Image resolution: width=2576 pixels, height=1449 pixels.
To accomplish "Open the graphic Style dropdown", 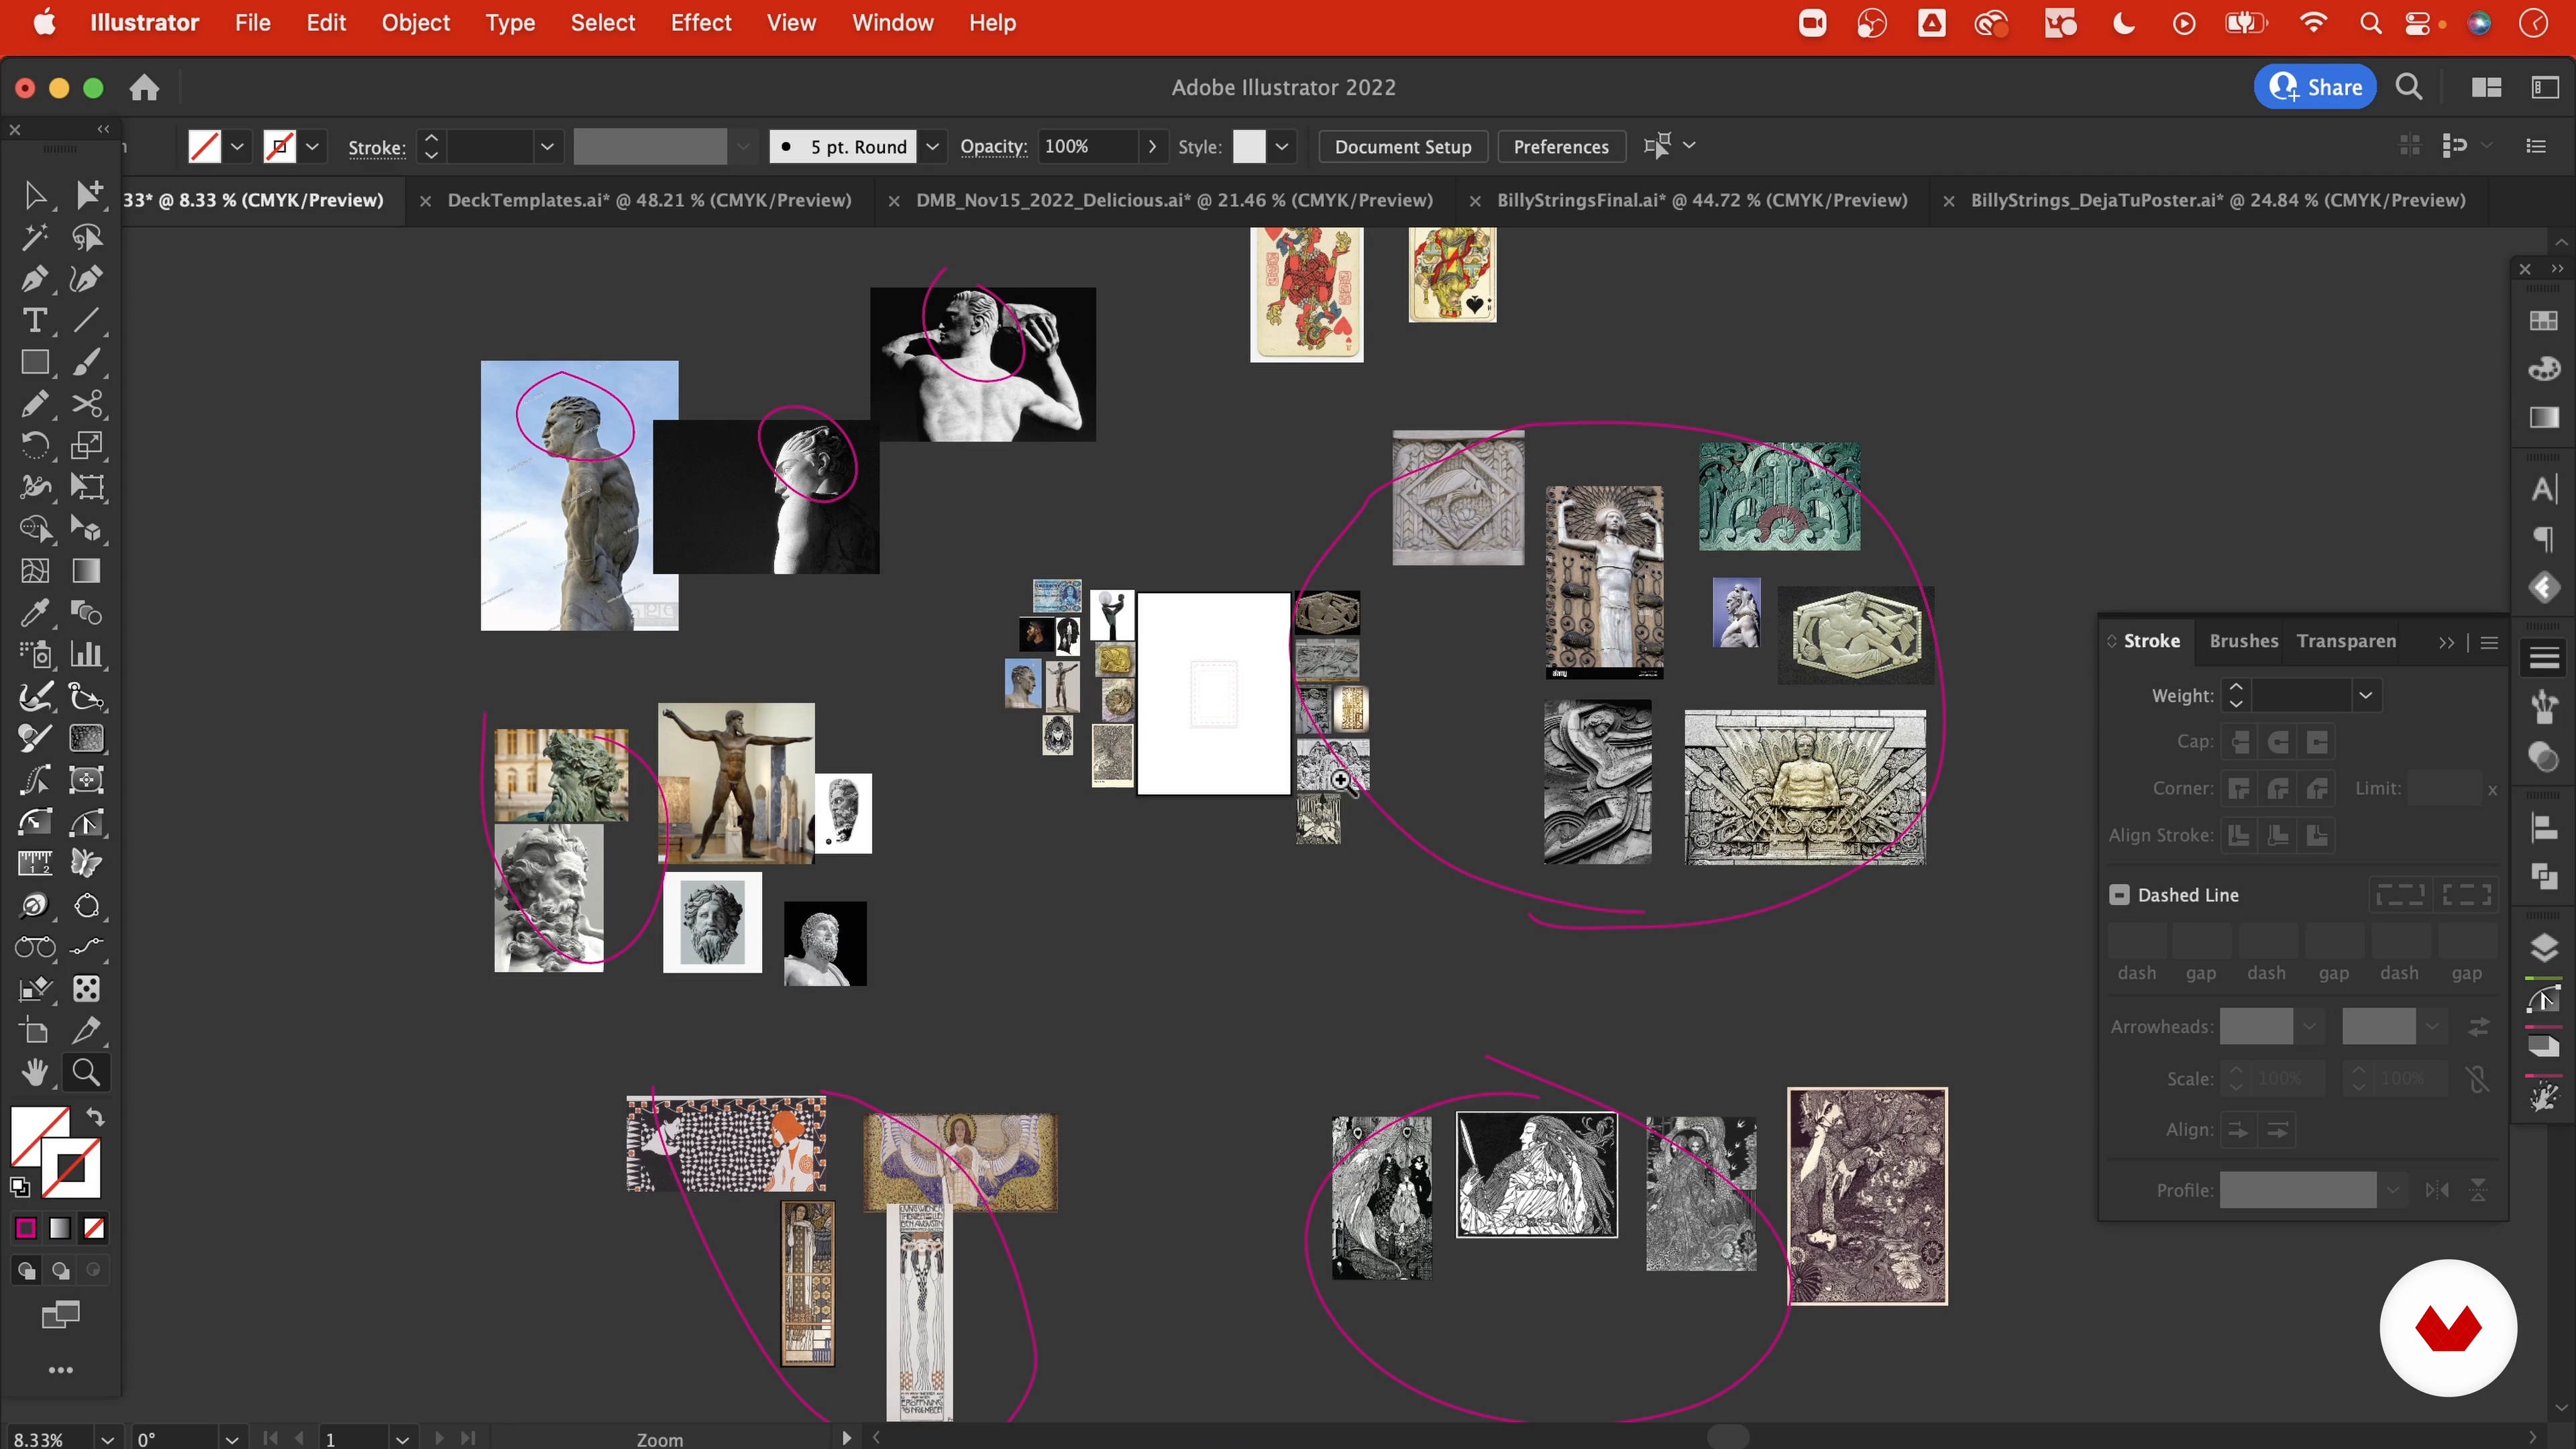I will 1282,147.
